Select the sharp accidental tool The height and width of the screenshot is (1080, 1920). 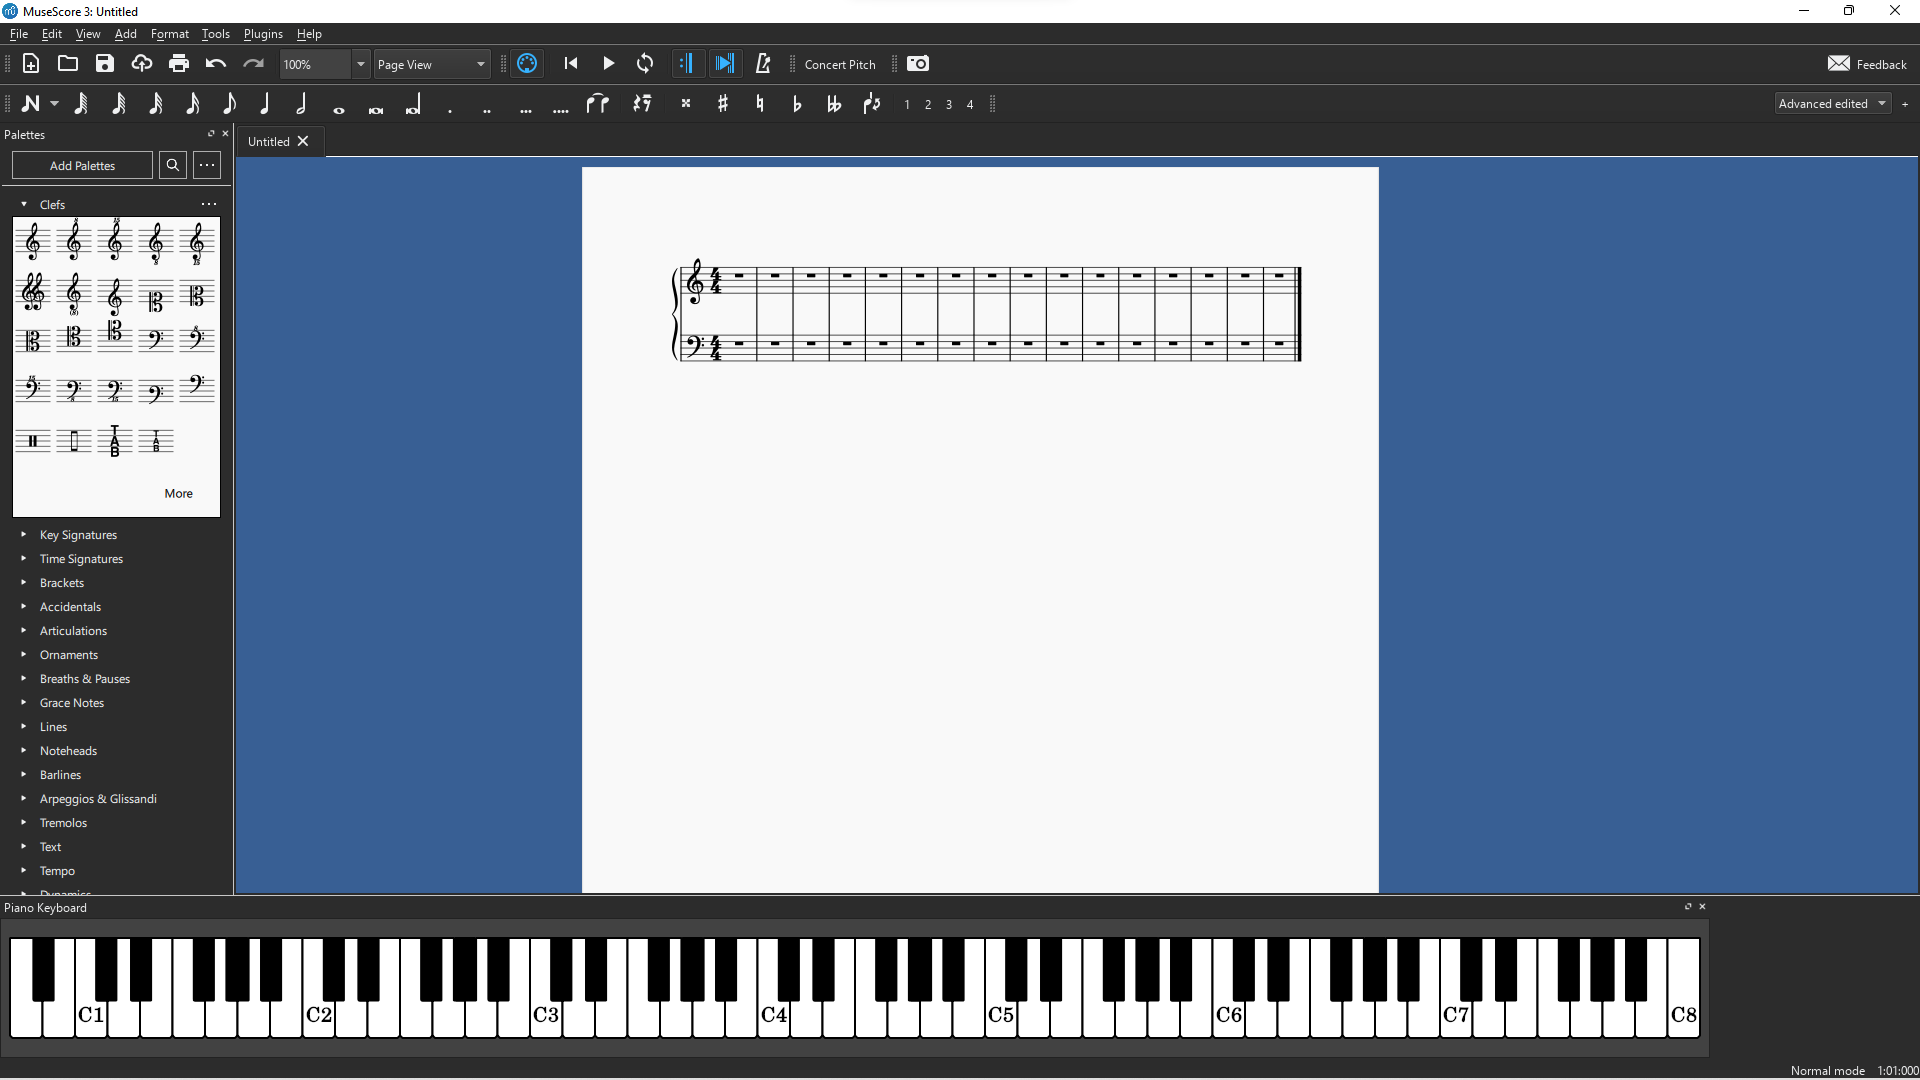pyautogui.click(x=723, y=104)
